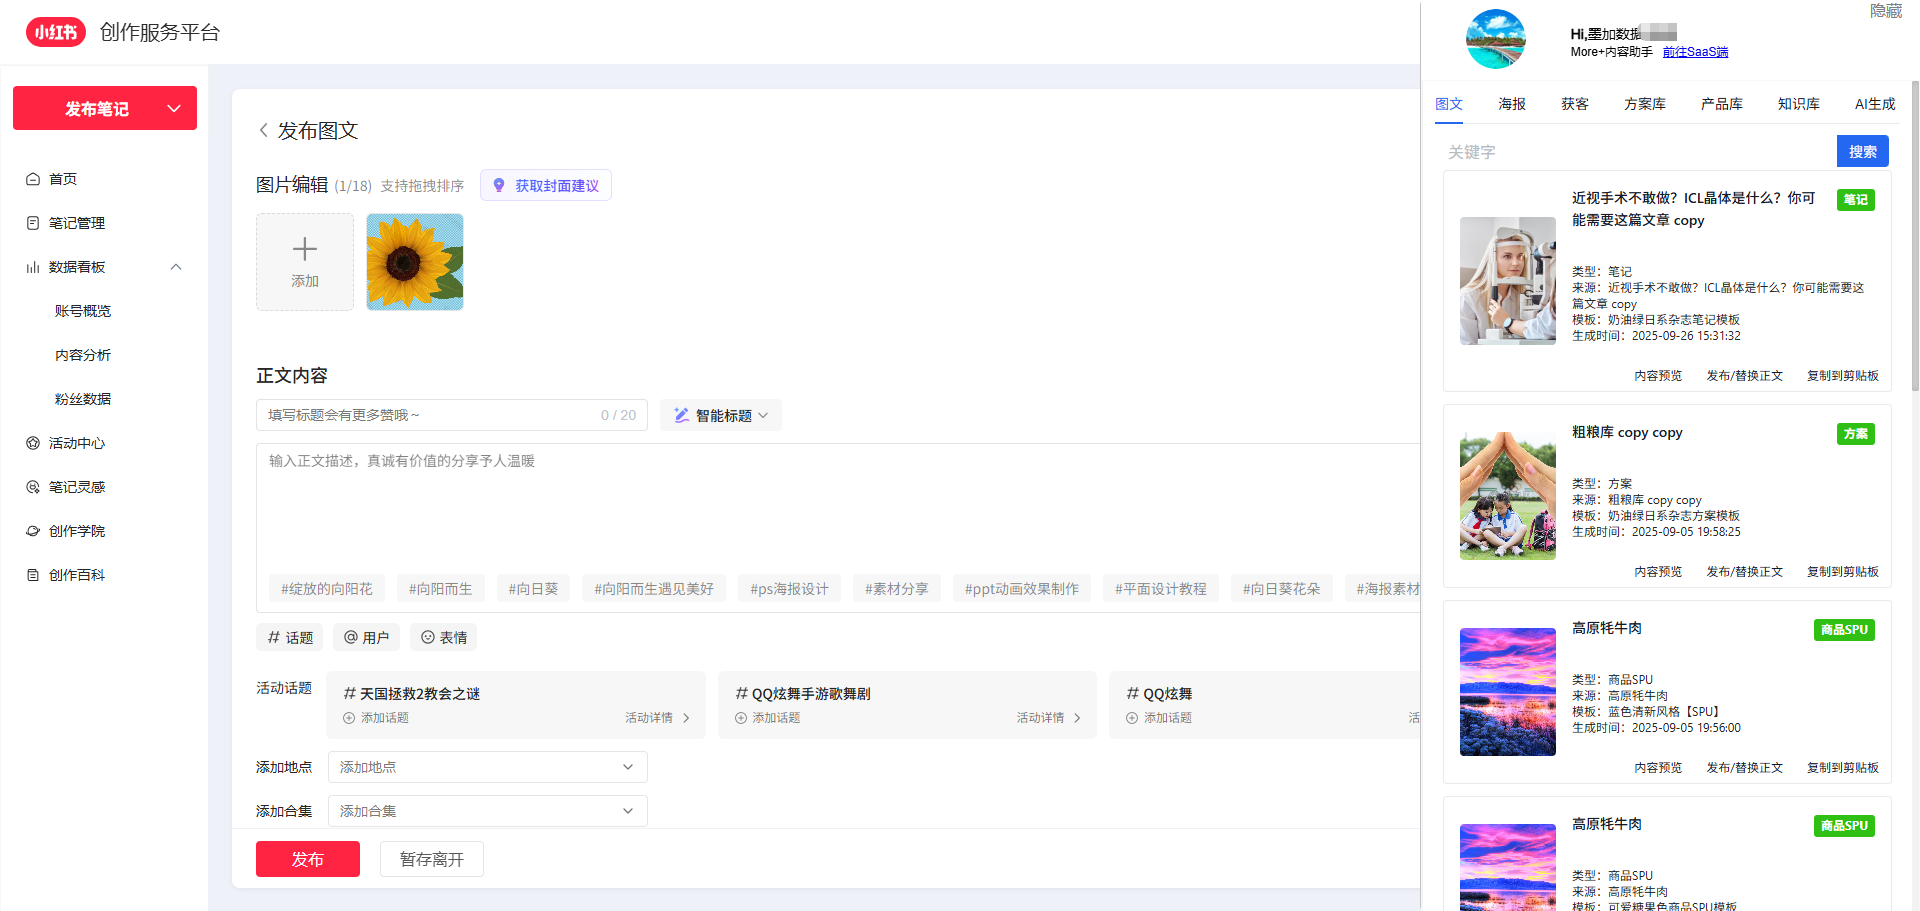Collapse the 数据看板 sidebar section

[176, 267]
